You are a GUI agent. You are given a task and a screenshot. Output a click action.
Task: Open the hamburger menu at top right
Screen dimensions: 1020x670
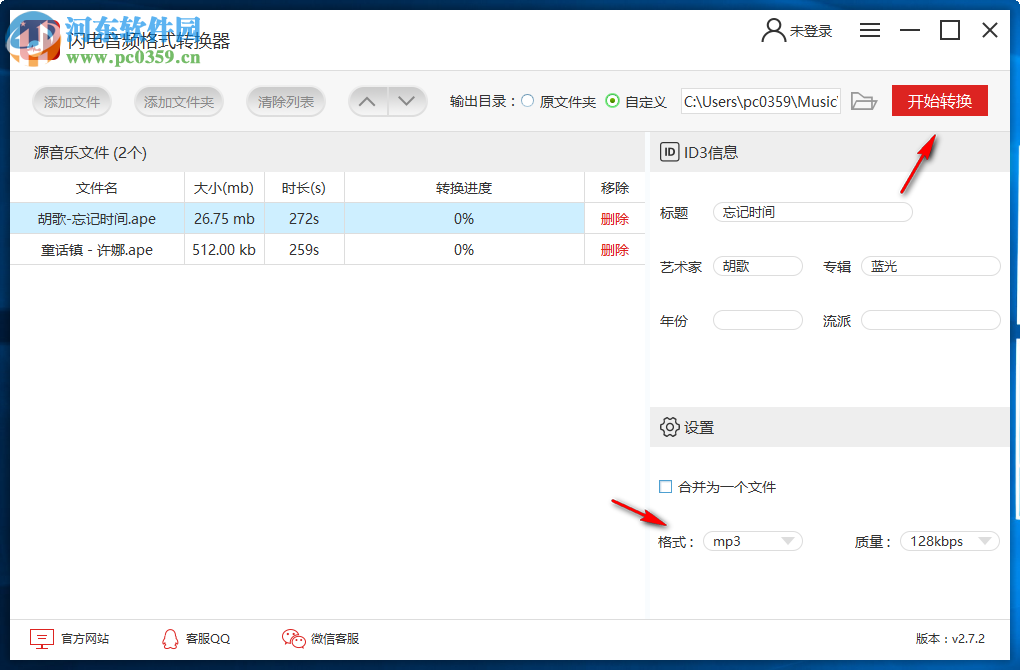(x=869, y=30)
